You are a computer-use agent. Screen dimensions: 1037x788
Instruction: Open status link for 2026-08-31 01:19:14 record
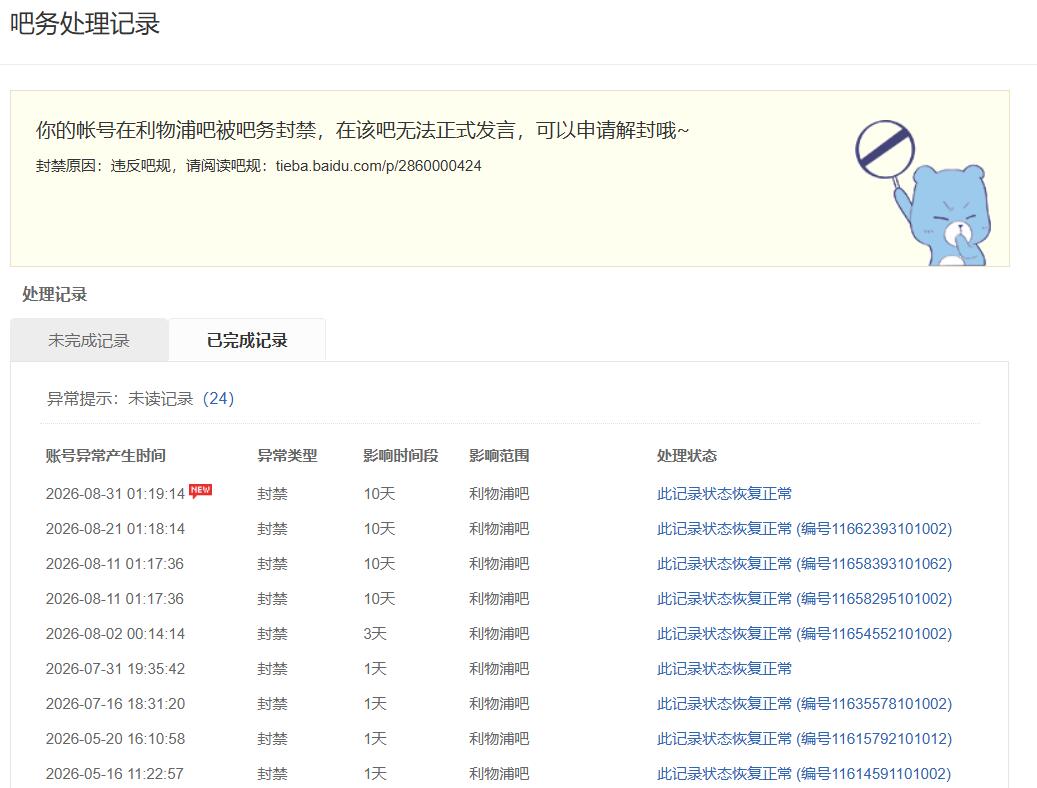click(x=724, y=494)
